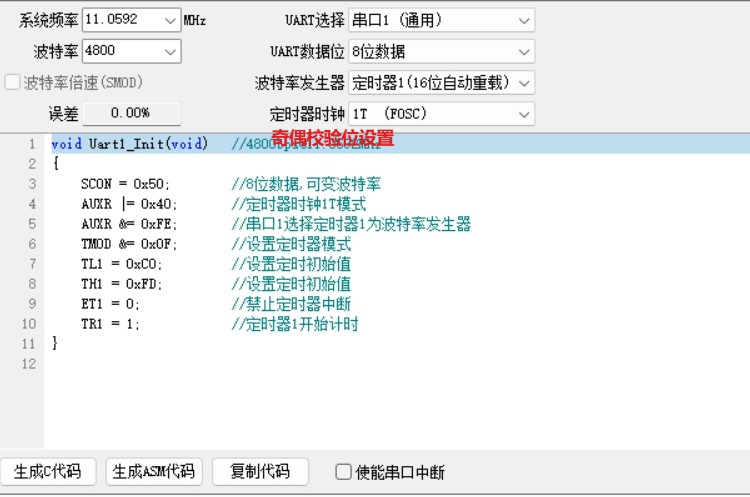Click the 生成ASM代码 button
This screenshot has width=750, height=497.
click(154, 472)
